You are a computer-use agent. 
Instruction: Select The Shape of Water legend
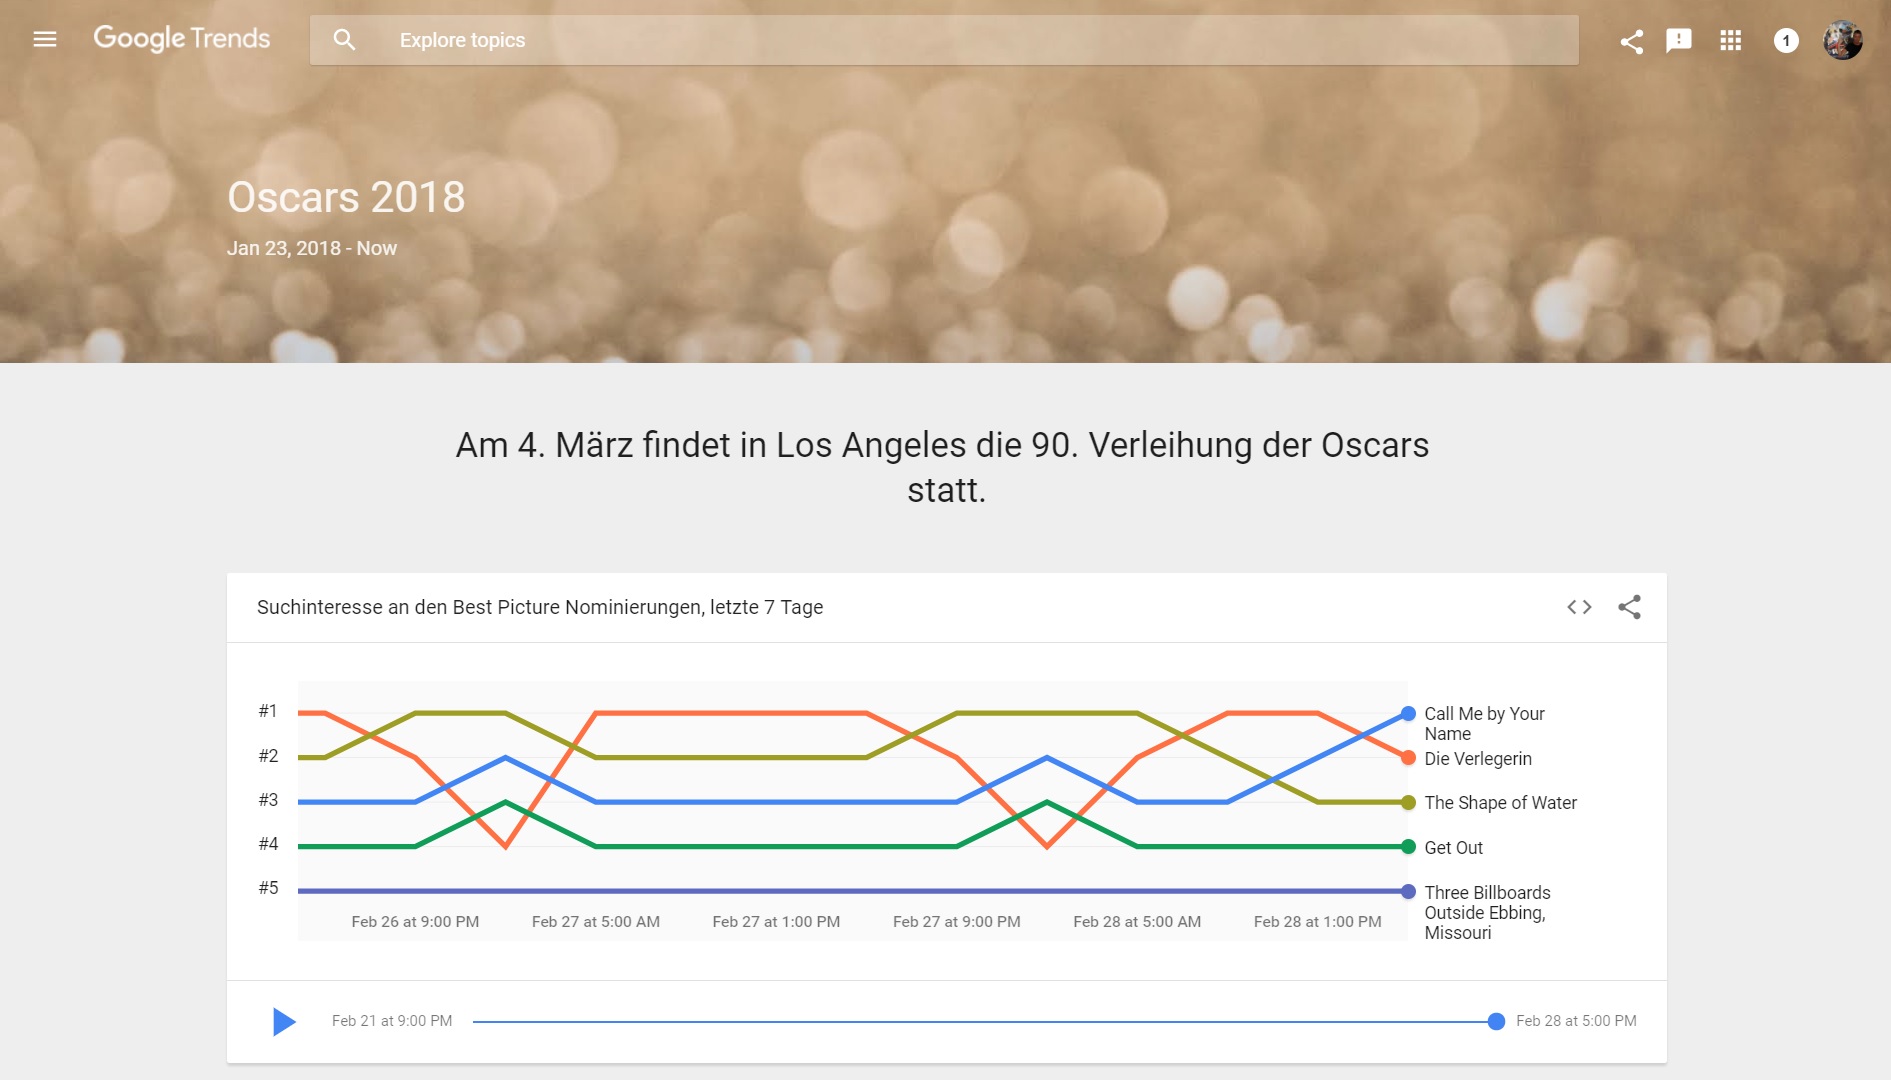click(1500, 803)
